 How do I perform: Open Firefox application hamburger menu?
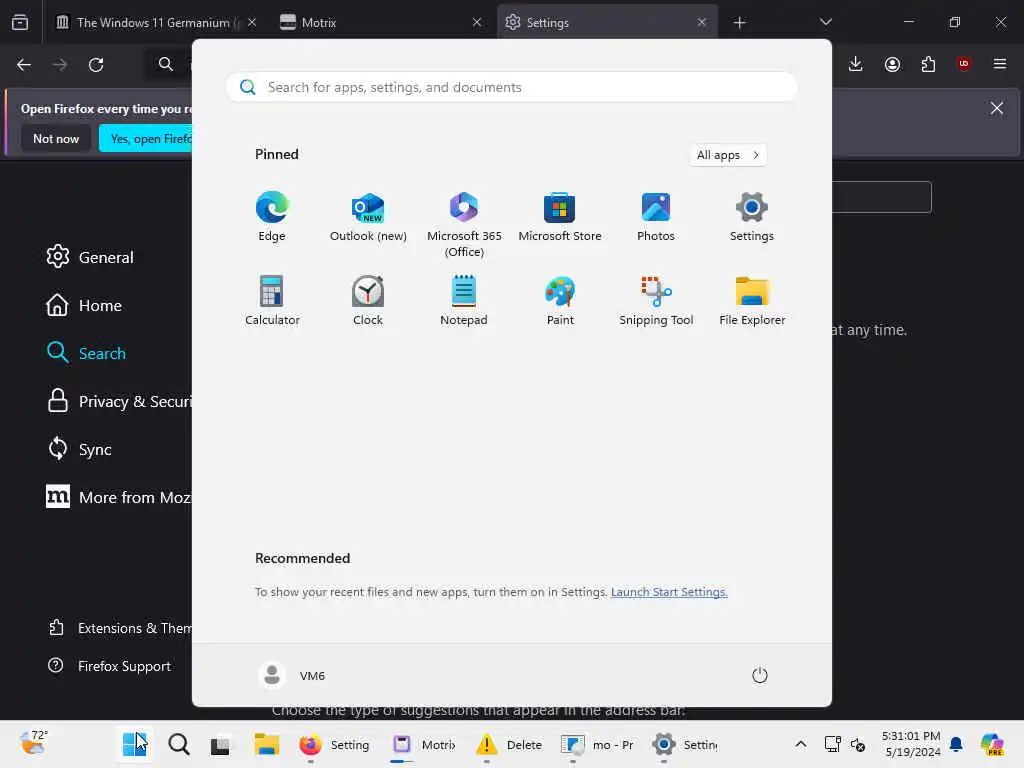tap(999, 64)
